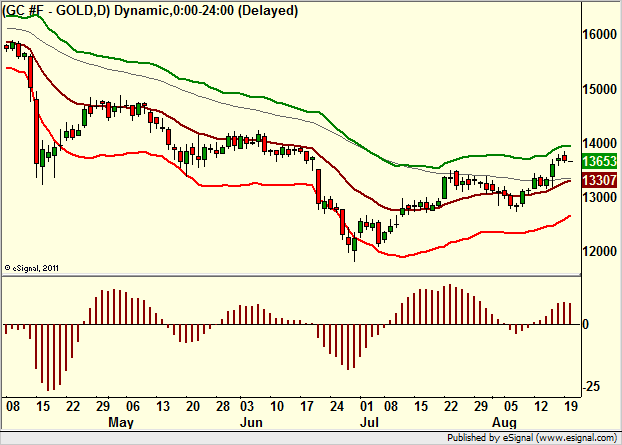Click the date label 01 above Jul
The width and height of the screenshot is (622, 445).
pos(367,406)
